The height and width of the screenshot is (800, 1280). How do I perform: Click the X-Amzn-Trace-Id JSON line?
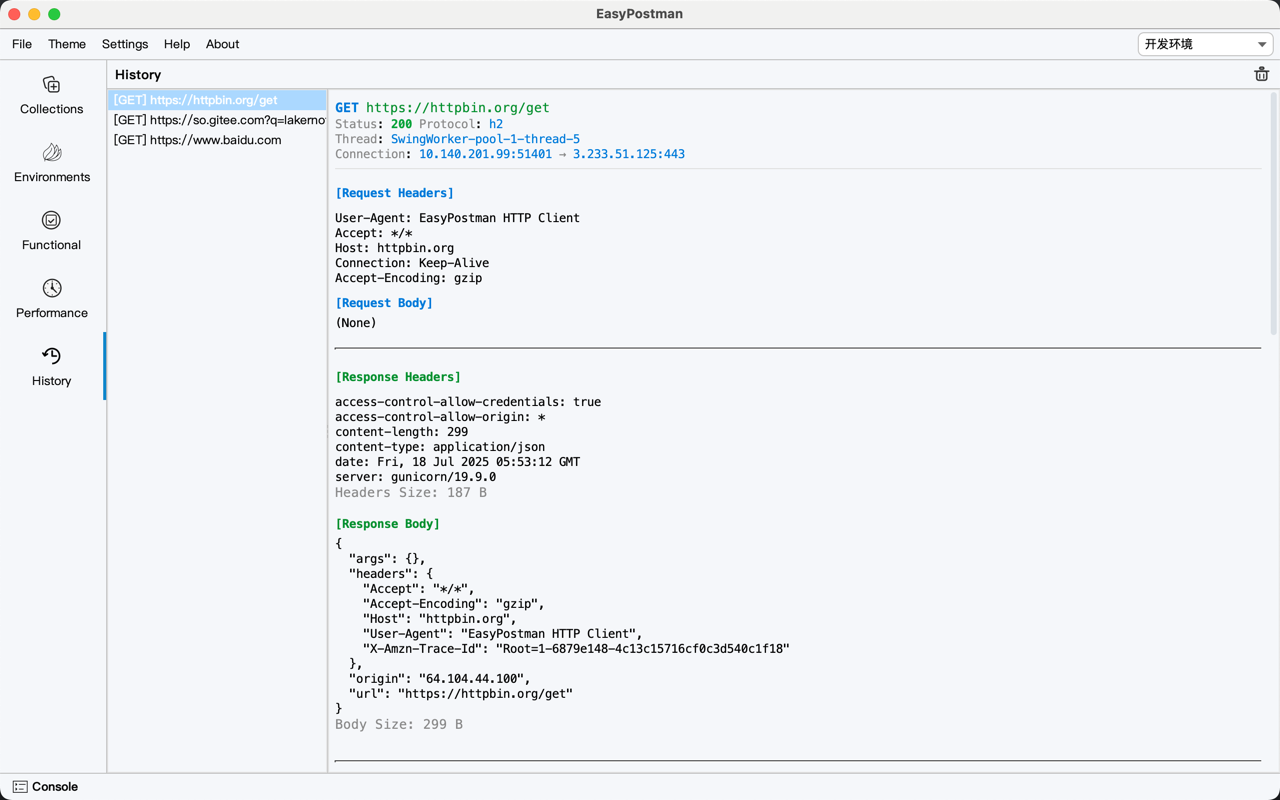(x=576, y=649)
